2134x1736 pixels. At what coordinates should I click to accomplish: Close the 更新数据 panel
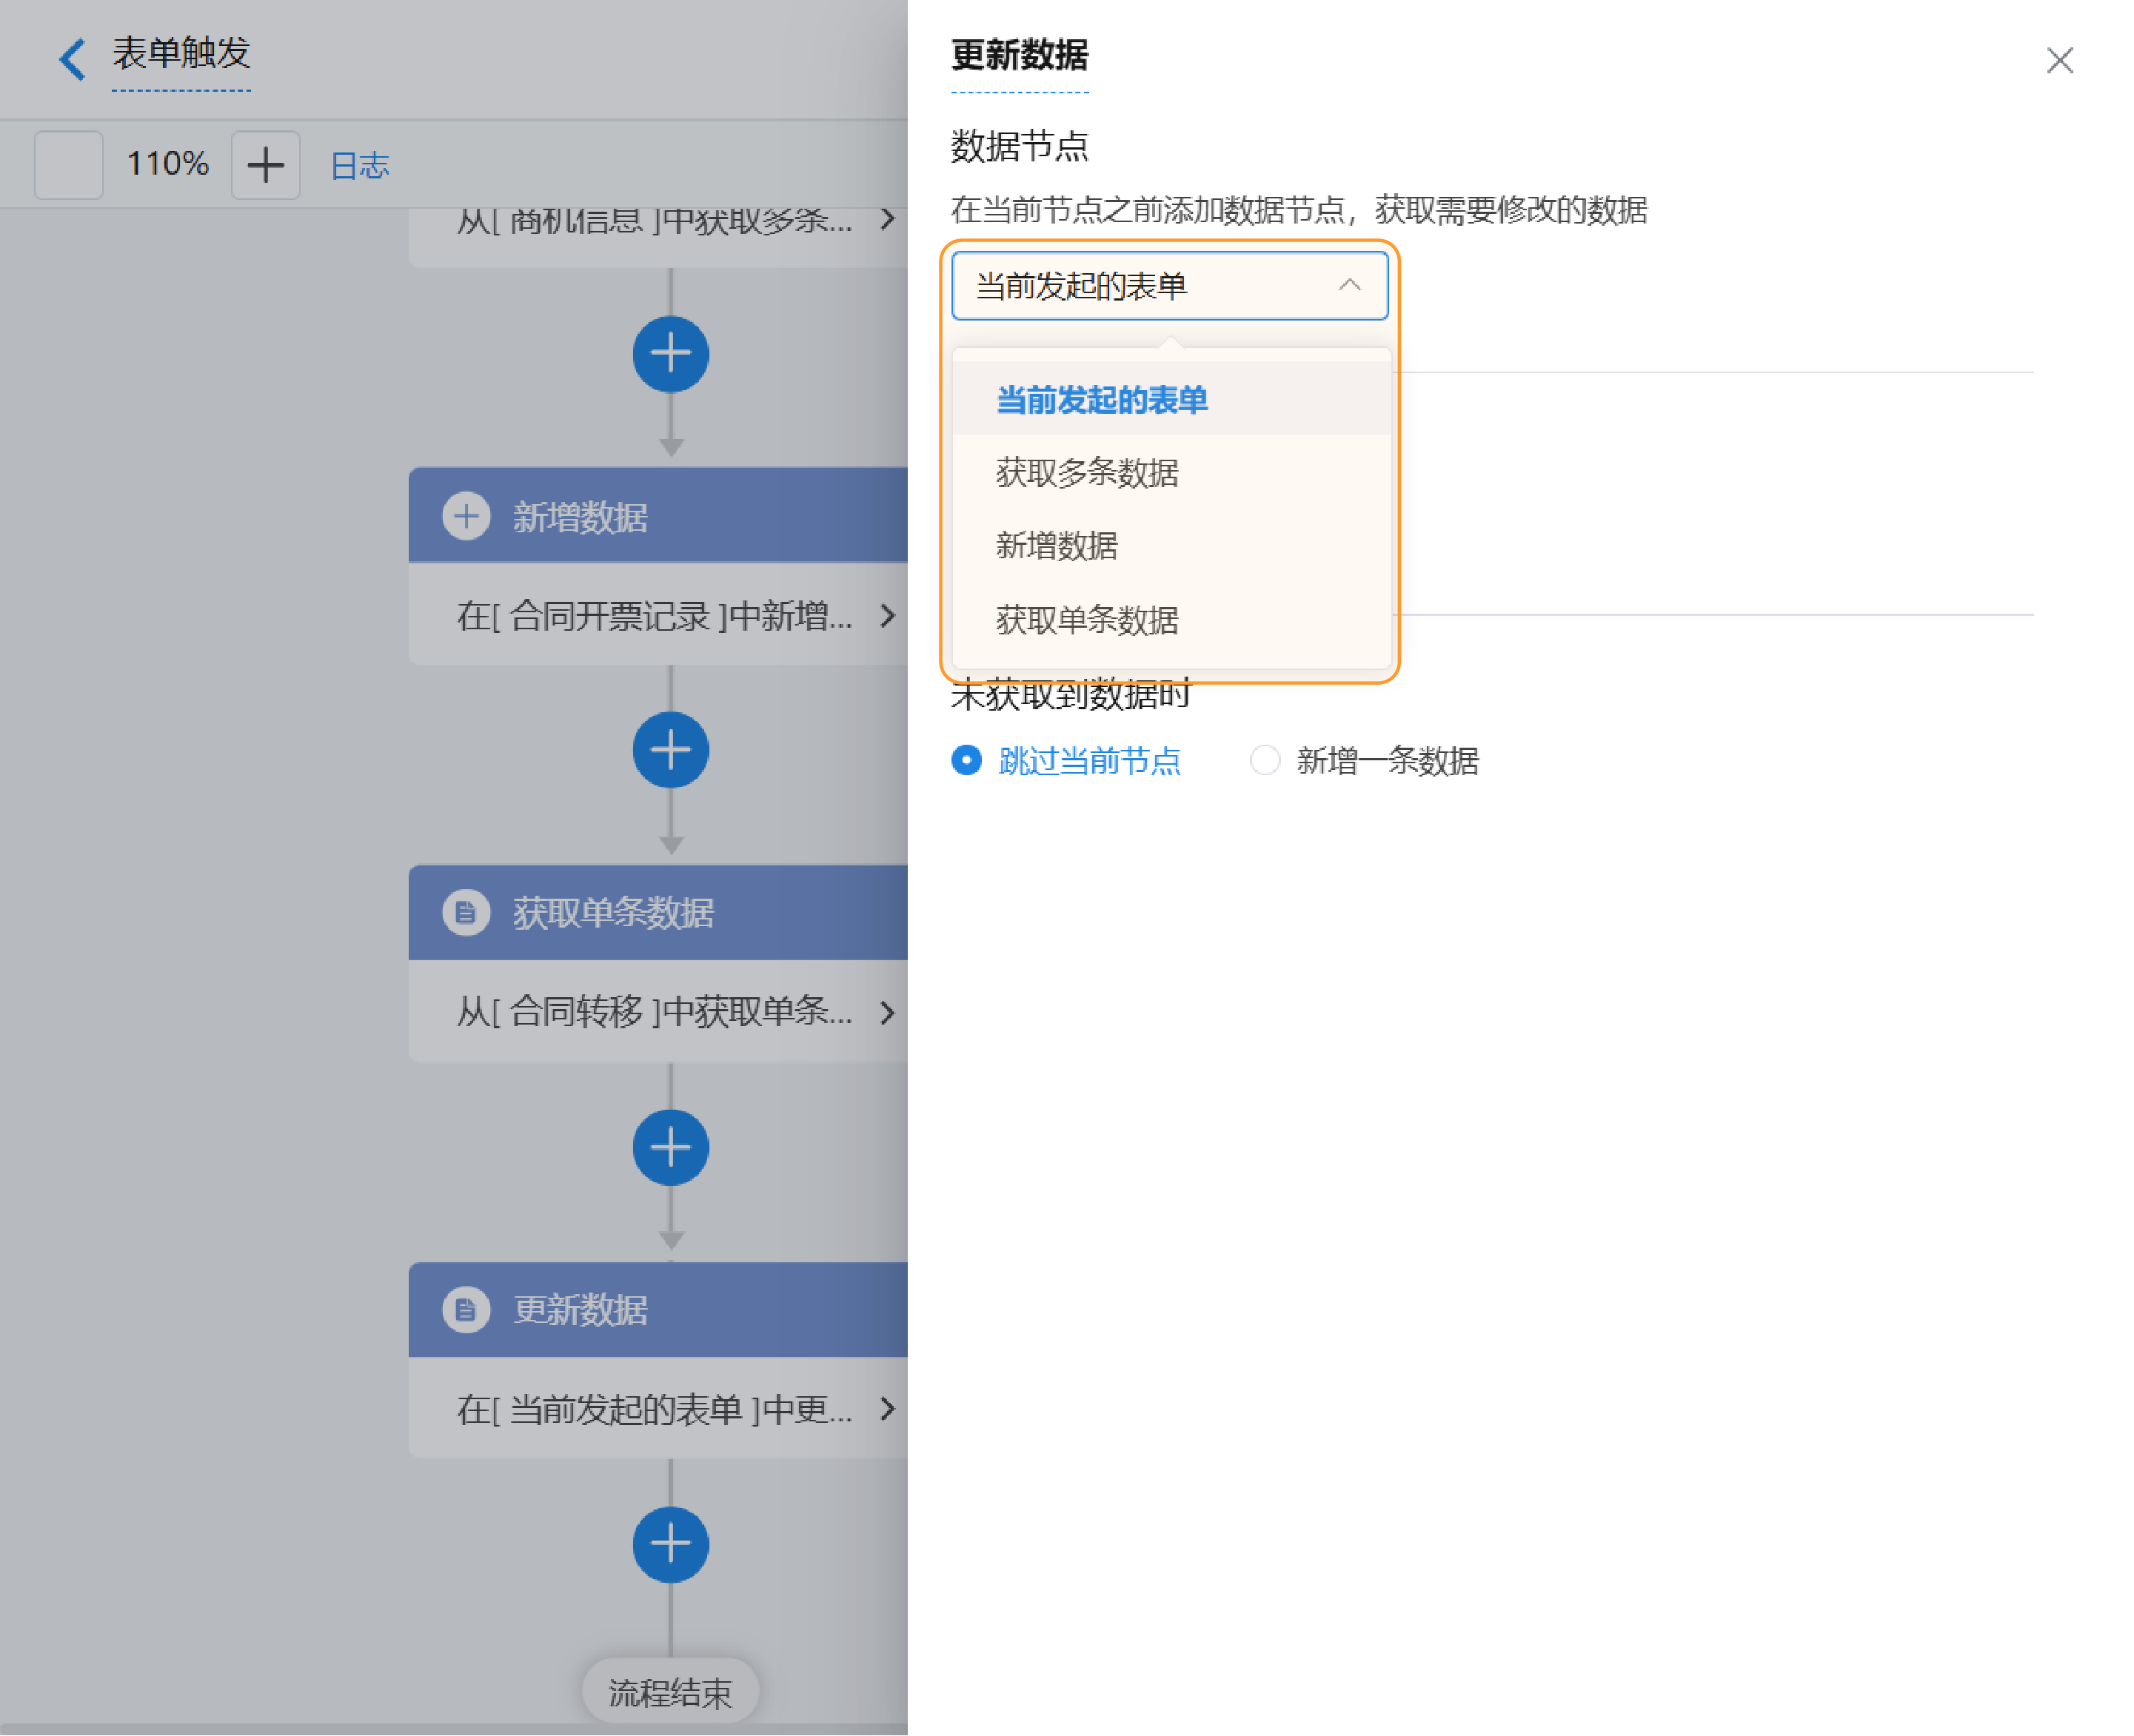coord(2059,60)
